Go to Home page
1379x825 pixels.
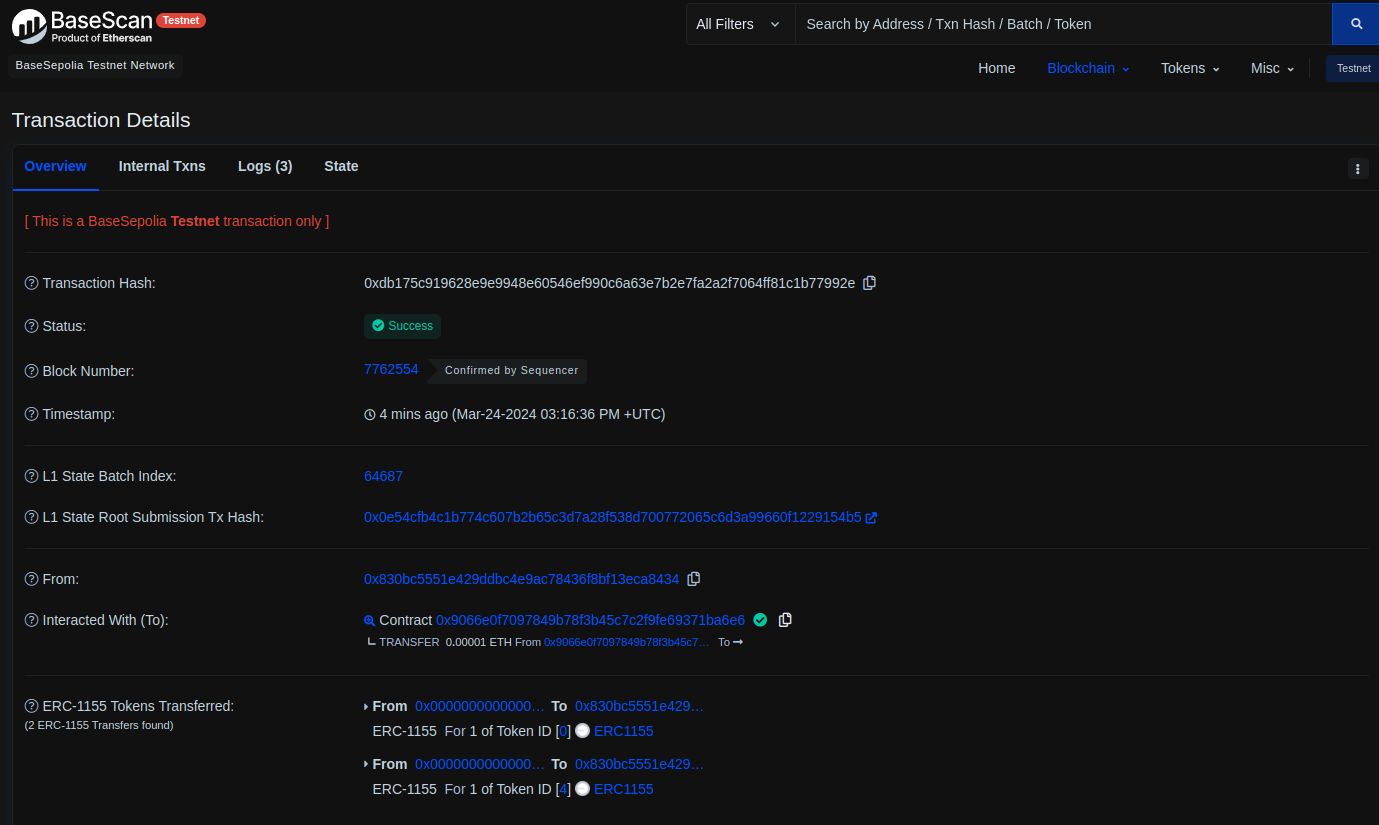(996, 68)
